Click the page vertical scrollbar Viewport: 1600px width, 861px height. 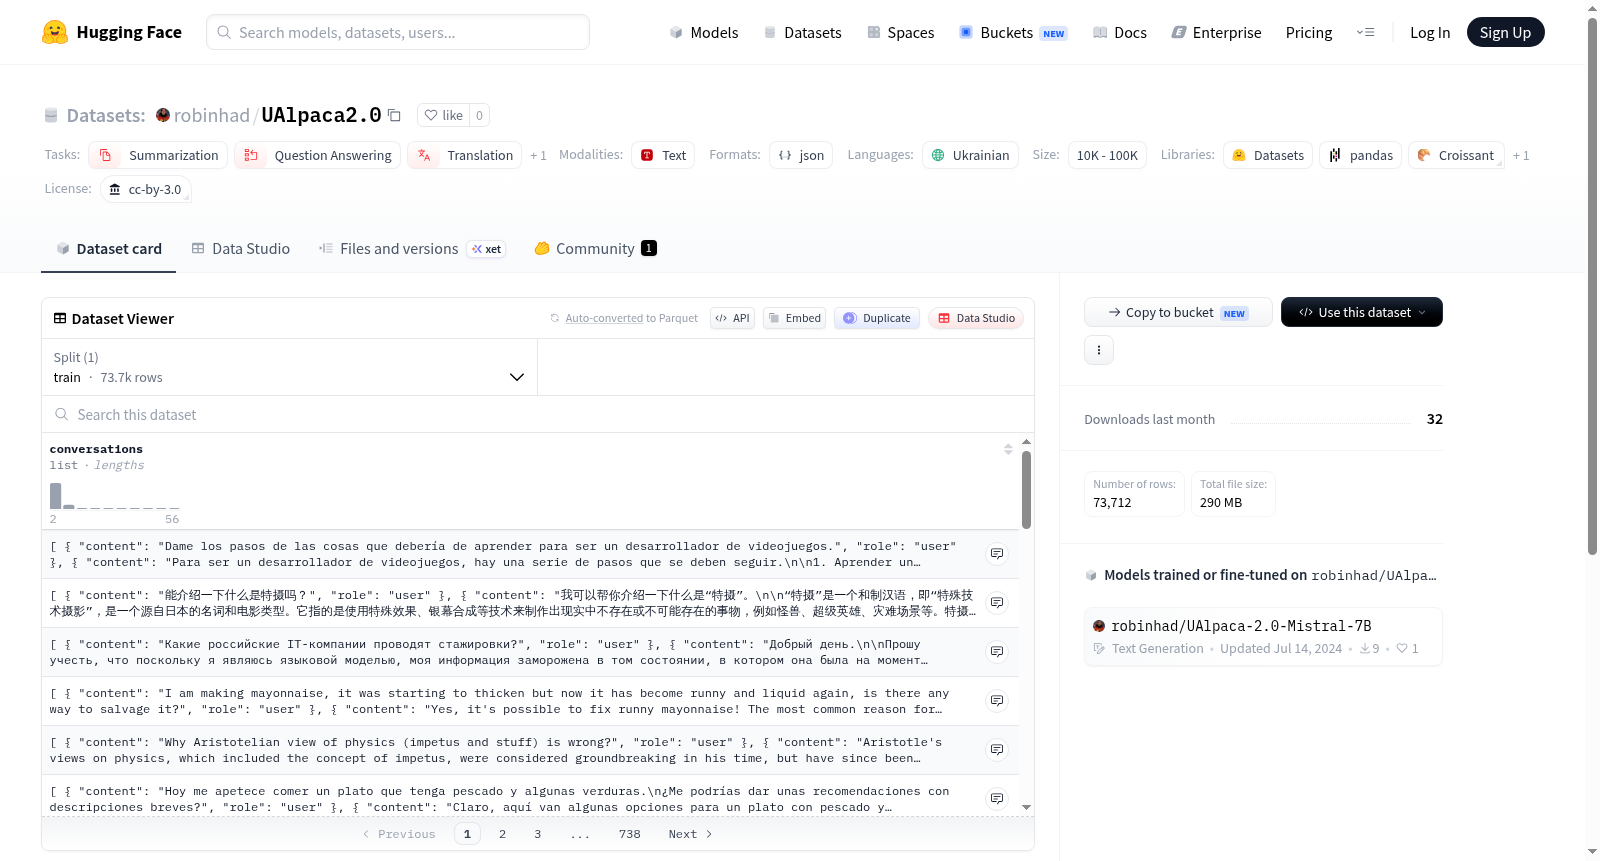tap(1592, 285)
